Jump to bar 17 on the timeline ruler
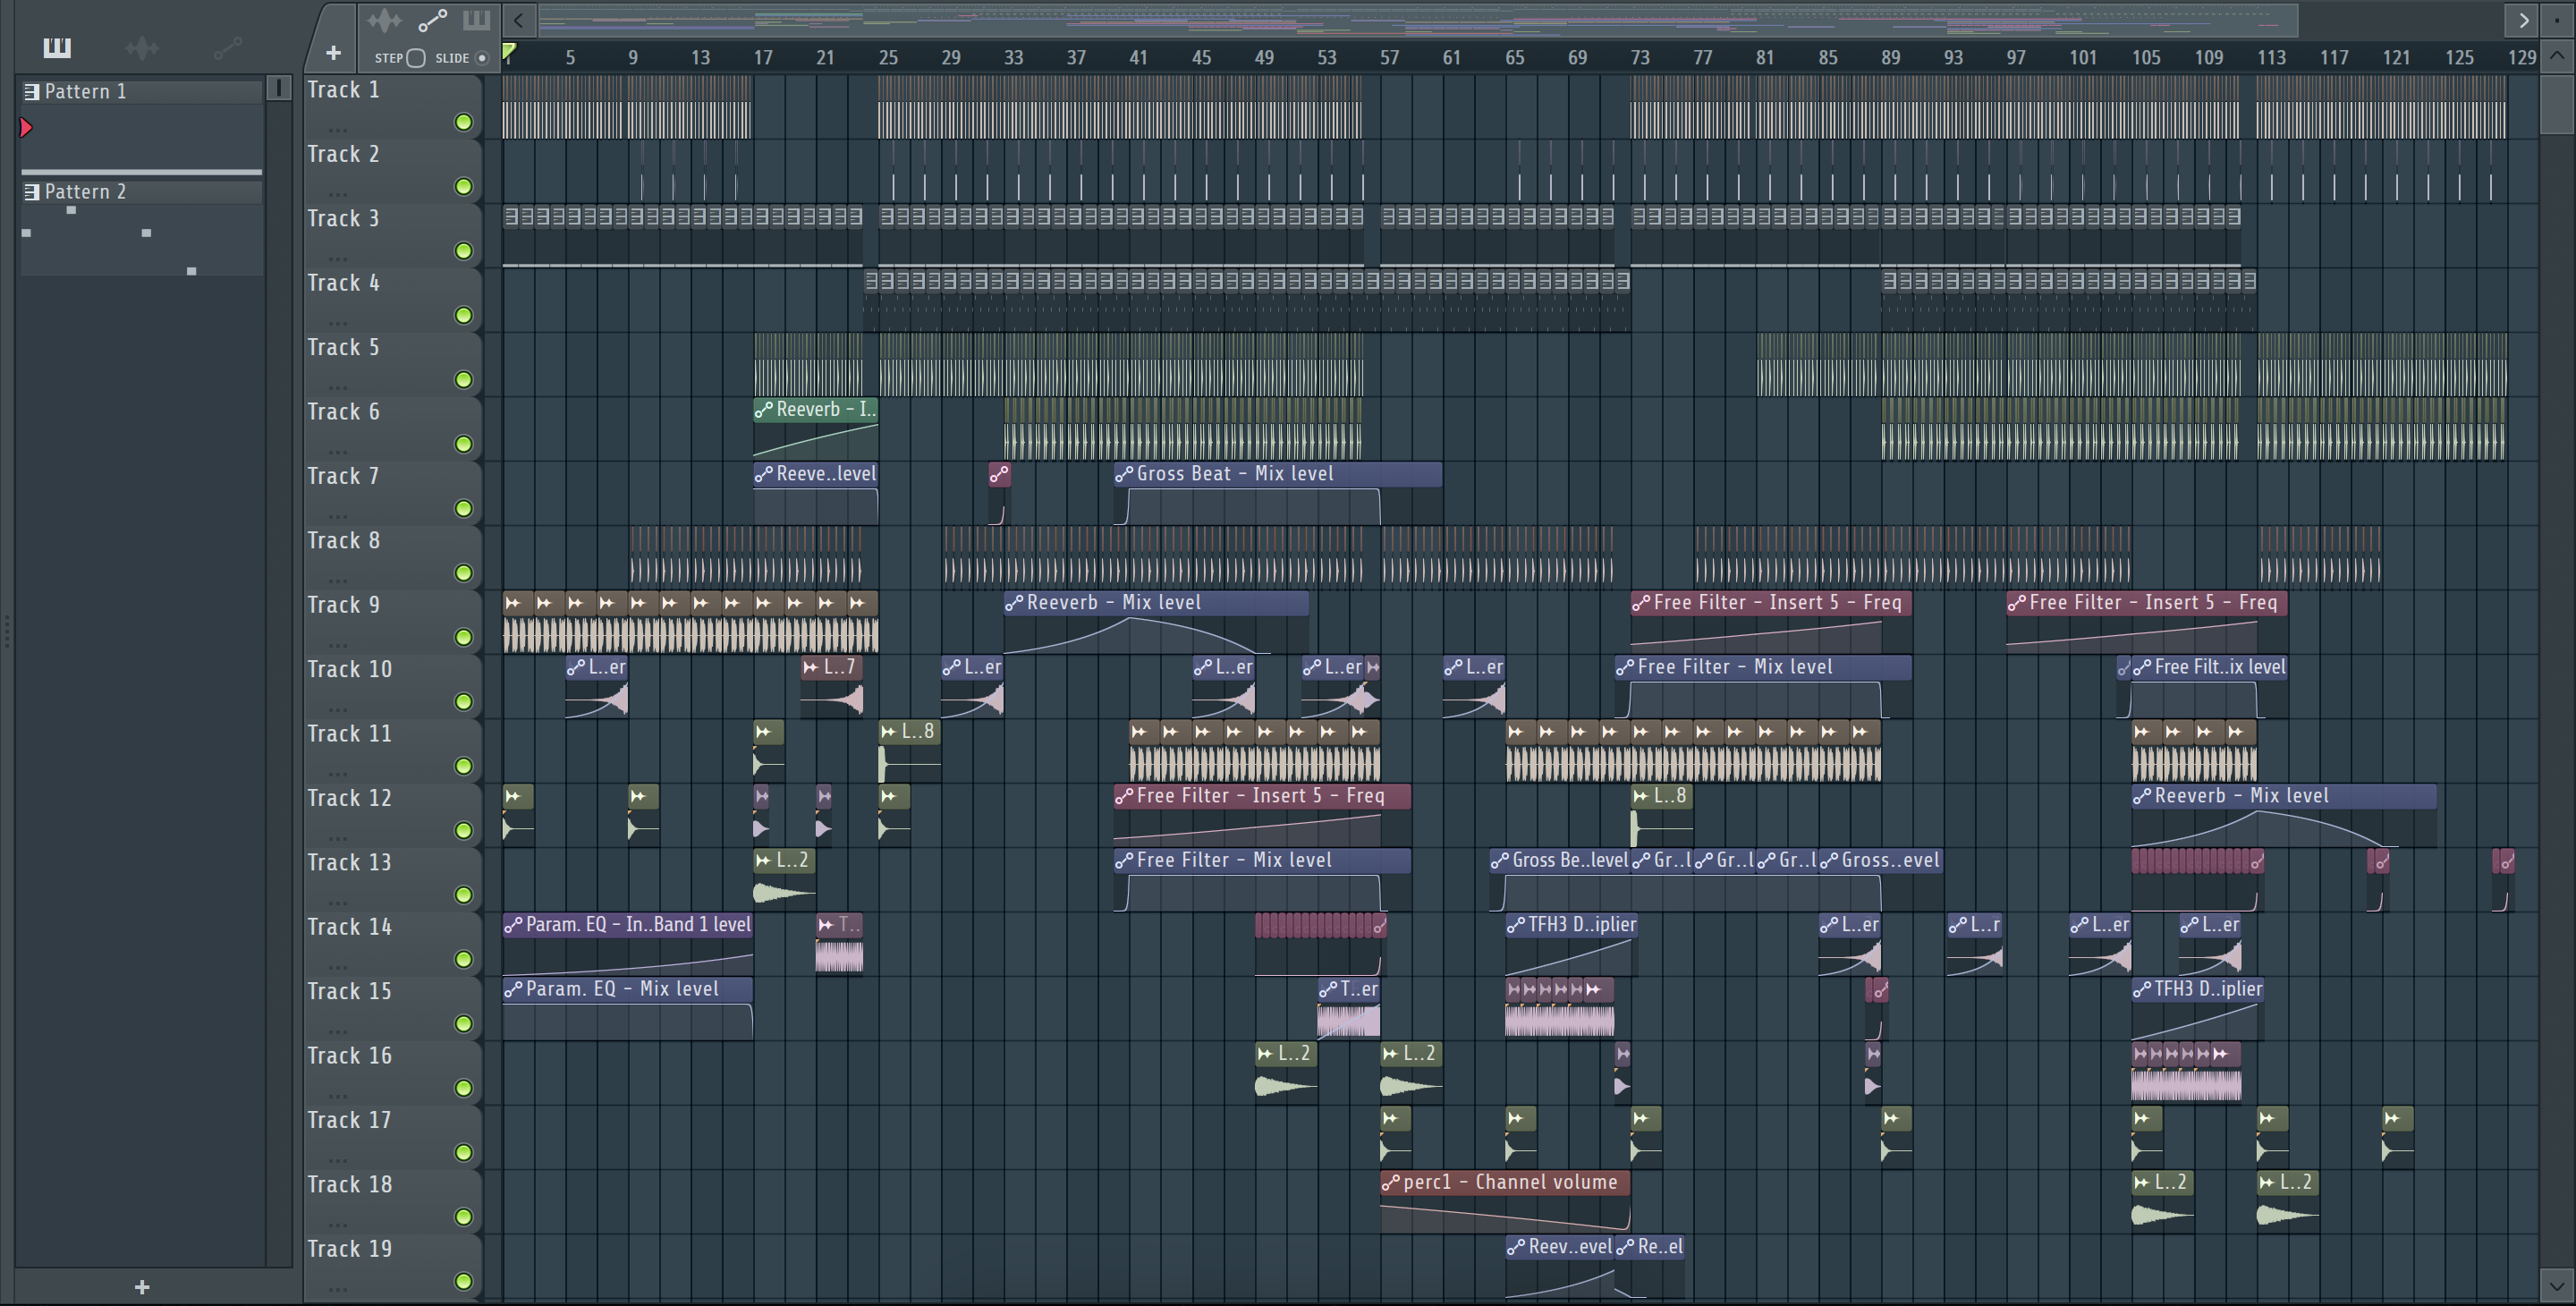Image resolution: width=2576 pixels, height=1306 pixels. point(763,58)
